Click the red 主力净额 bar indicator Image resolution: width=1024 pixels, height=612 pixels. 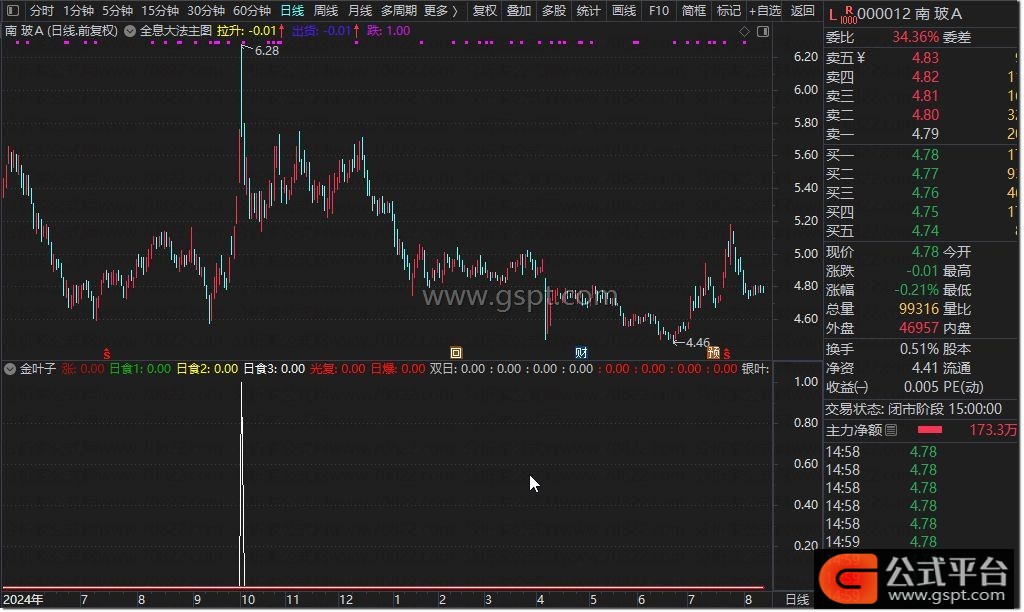(930, 430)
